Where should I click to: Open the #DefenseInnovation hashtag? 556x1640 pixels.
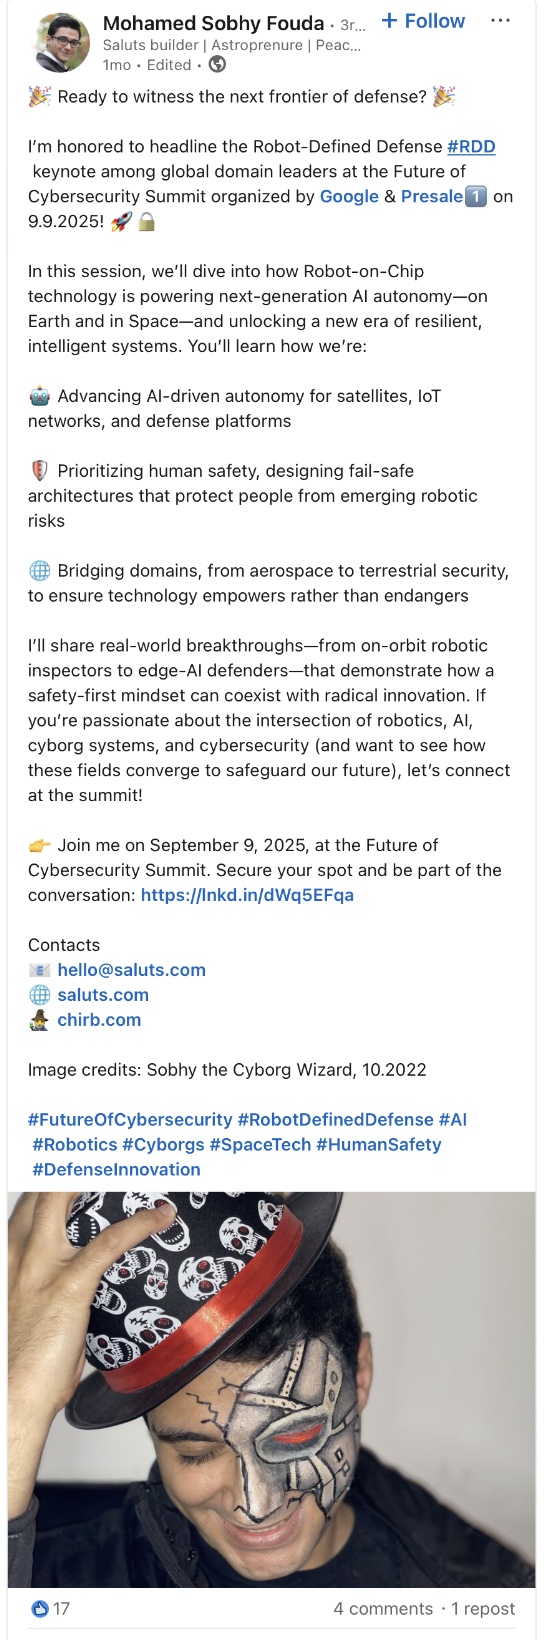point(117,1170)
